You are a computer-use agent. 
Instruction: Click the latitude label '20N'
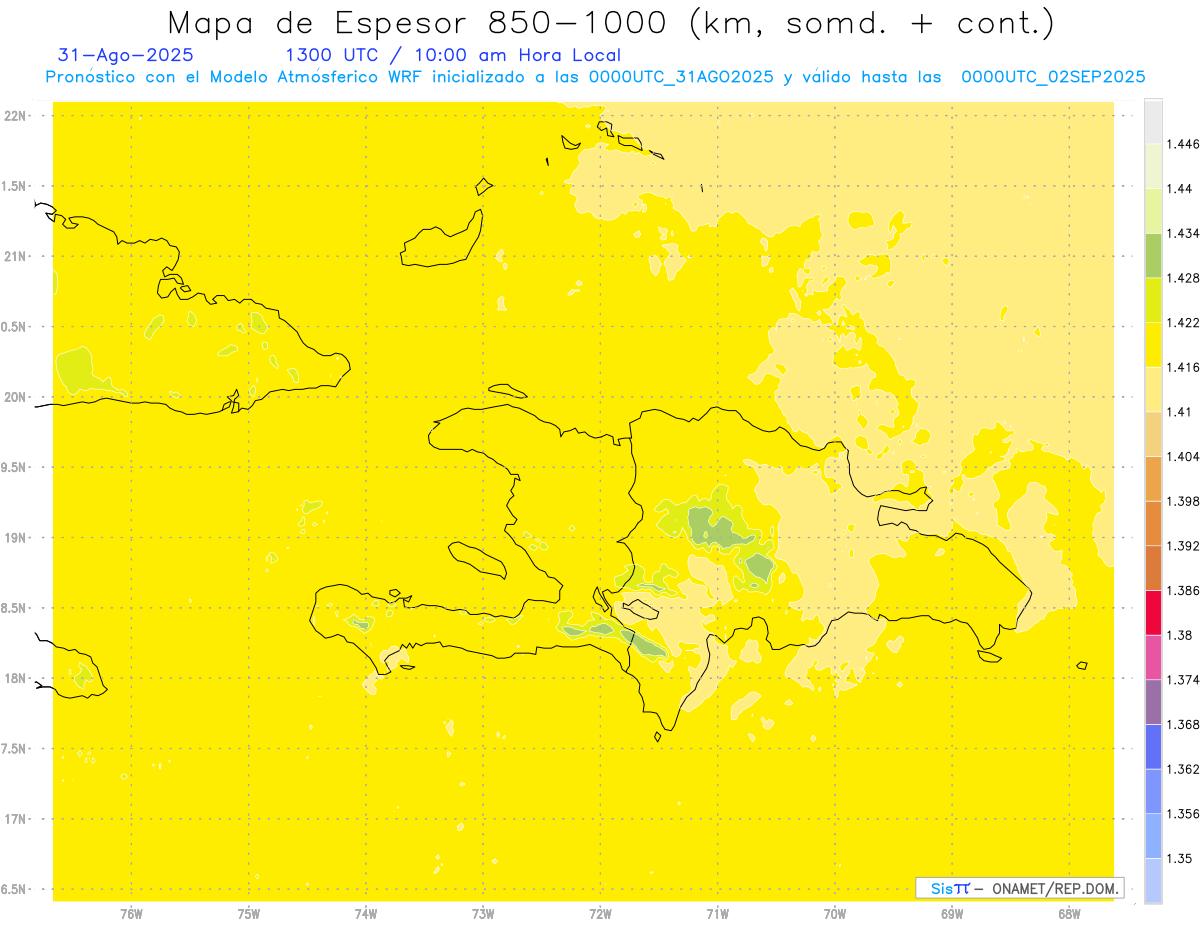point(17,397)
